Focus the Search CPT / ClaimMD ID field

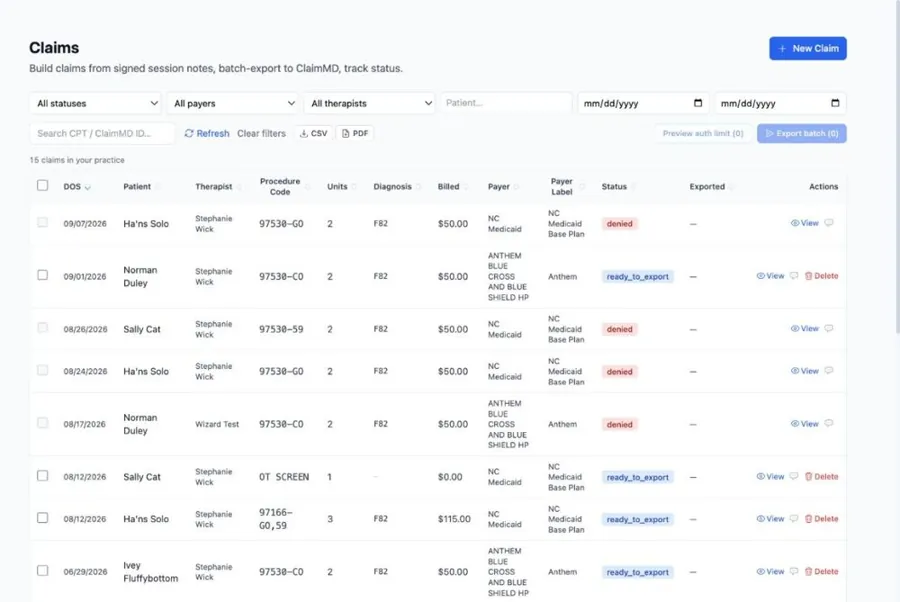[x=102, y=133]
